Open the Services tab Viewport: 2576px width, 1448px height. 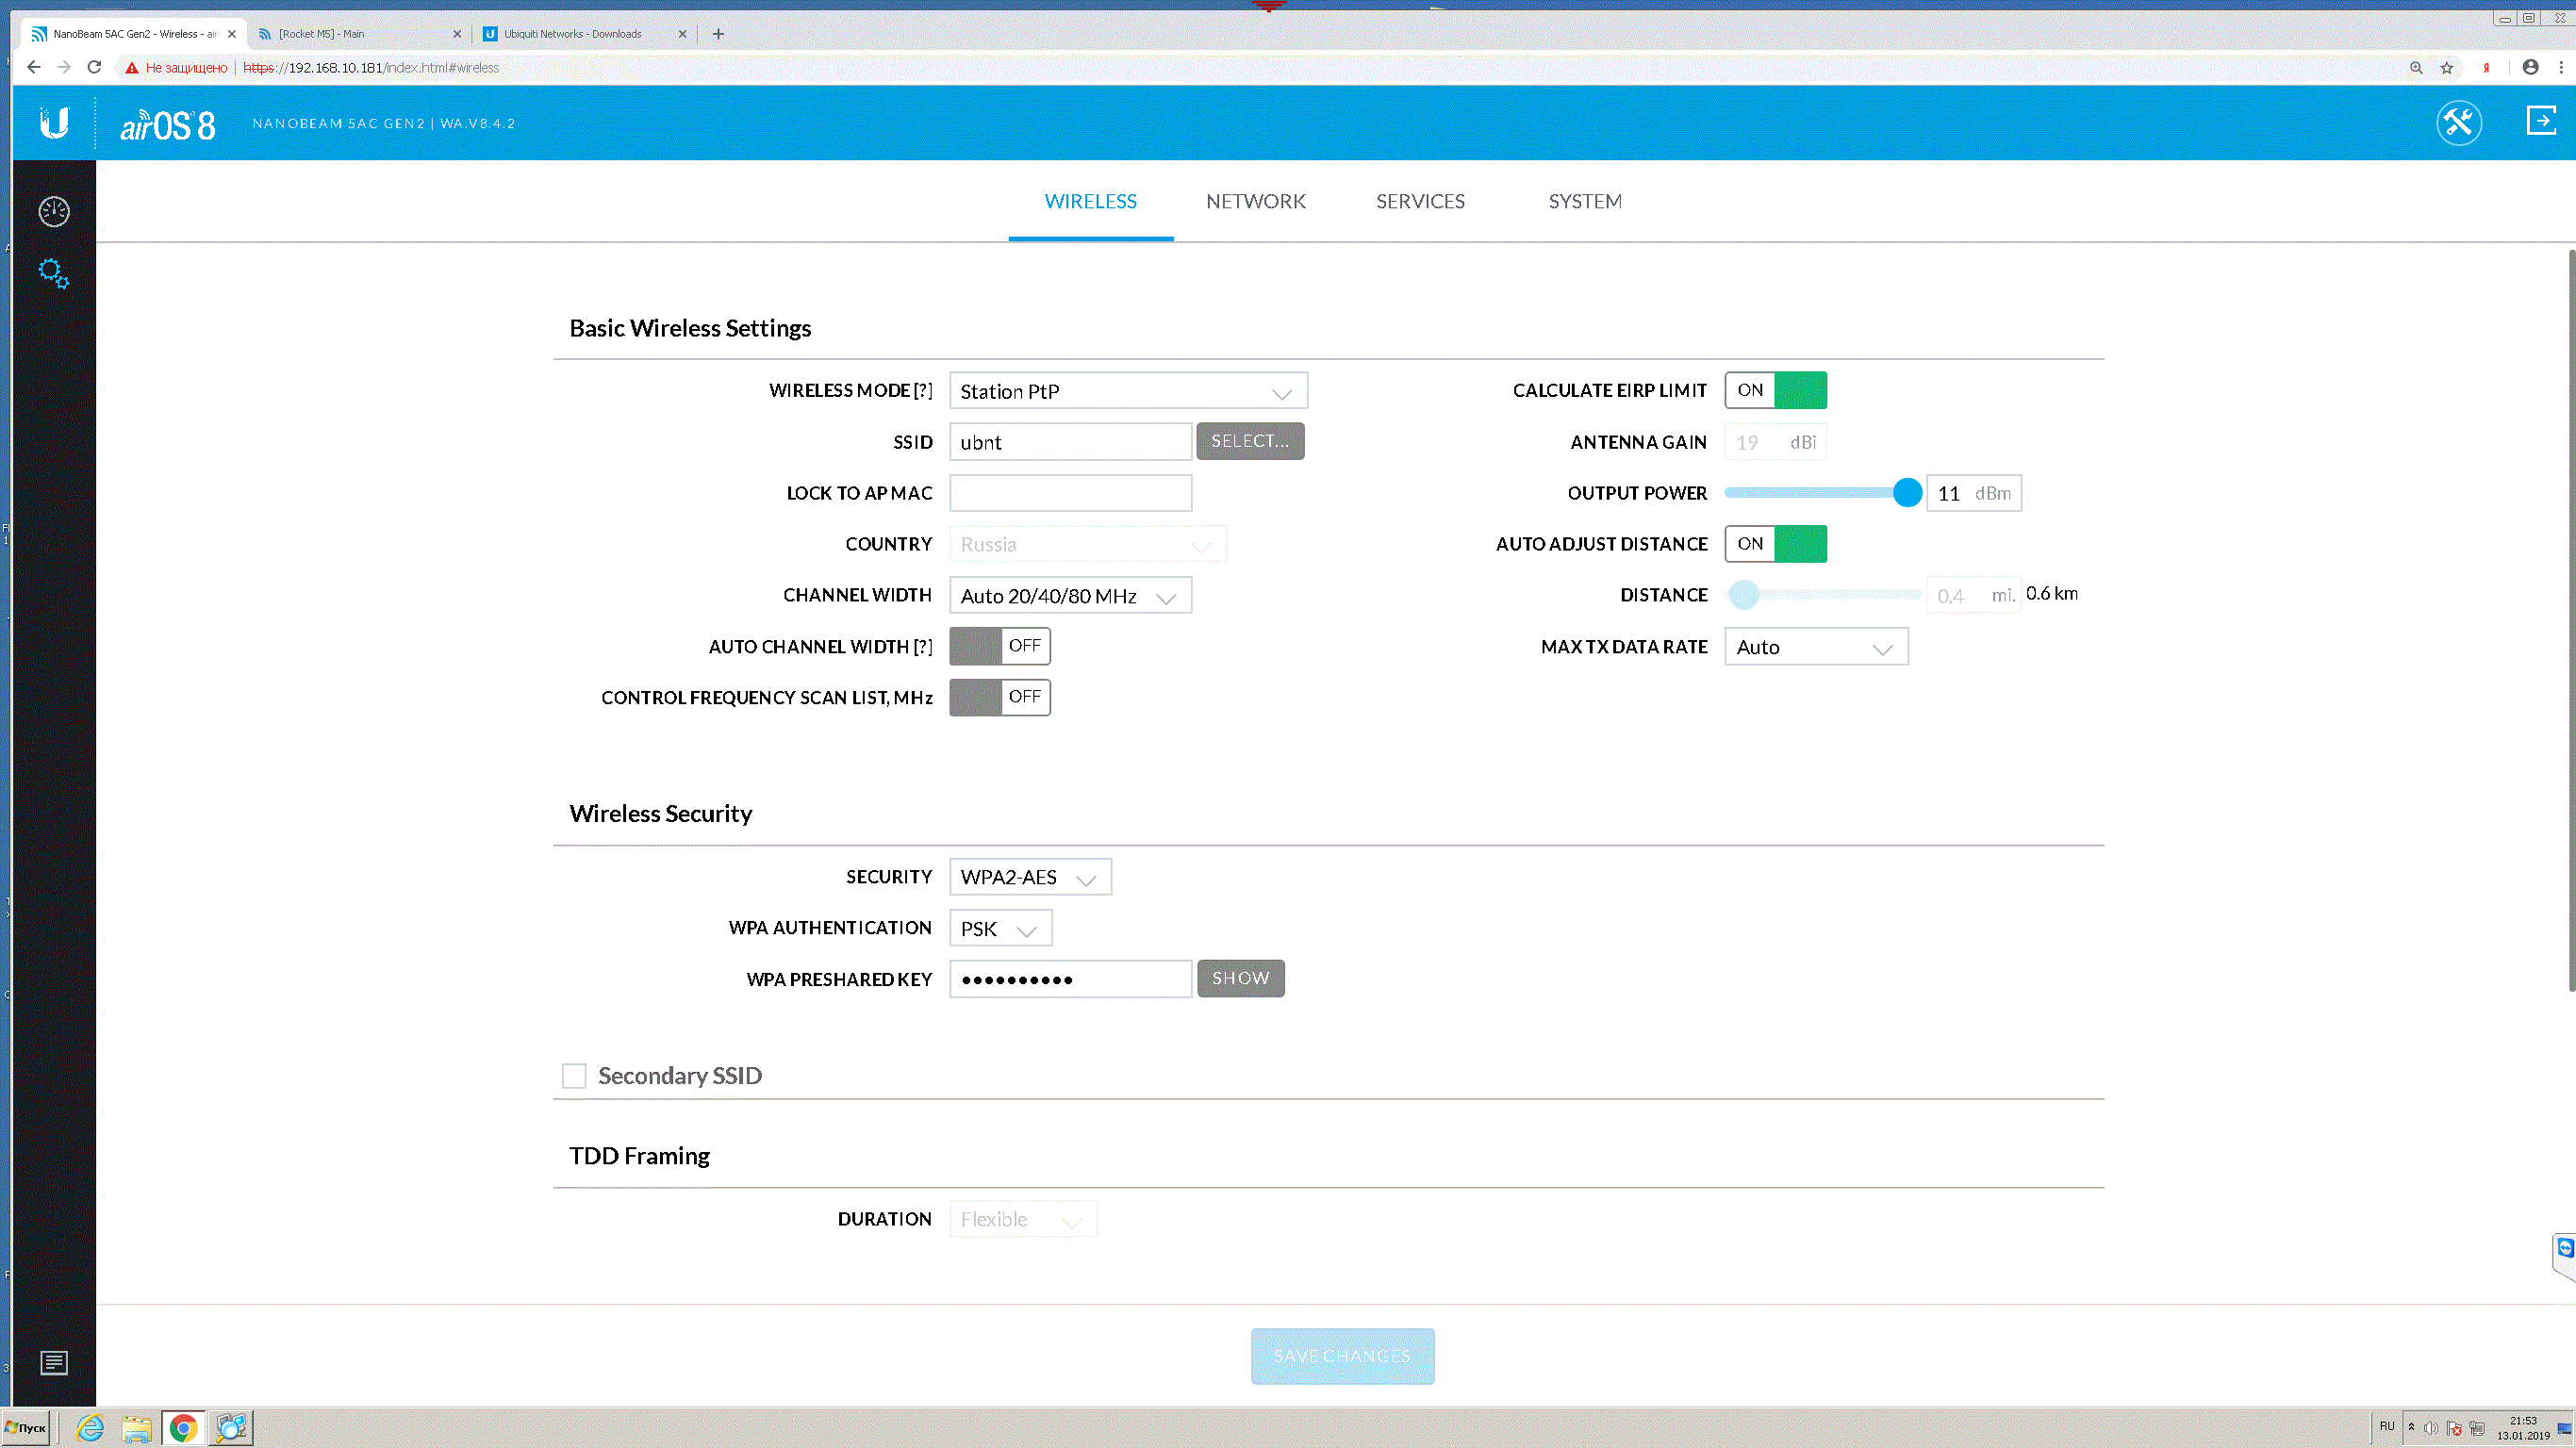click(1419, 201)
